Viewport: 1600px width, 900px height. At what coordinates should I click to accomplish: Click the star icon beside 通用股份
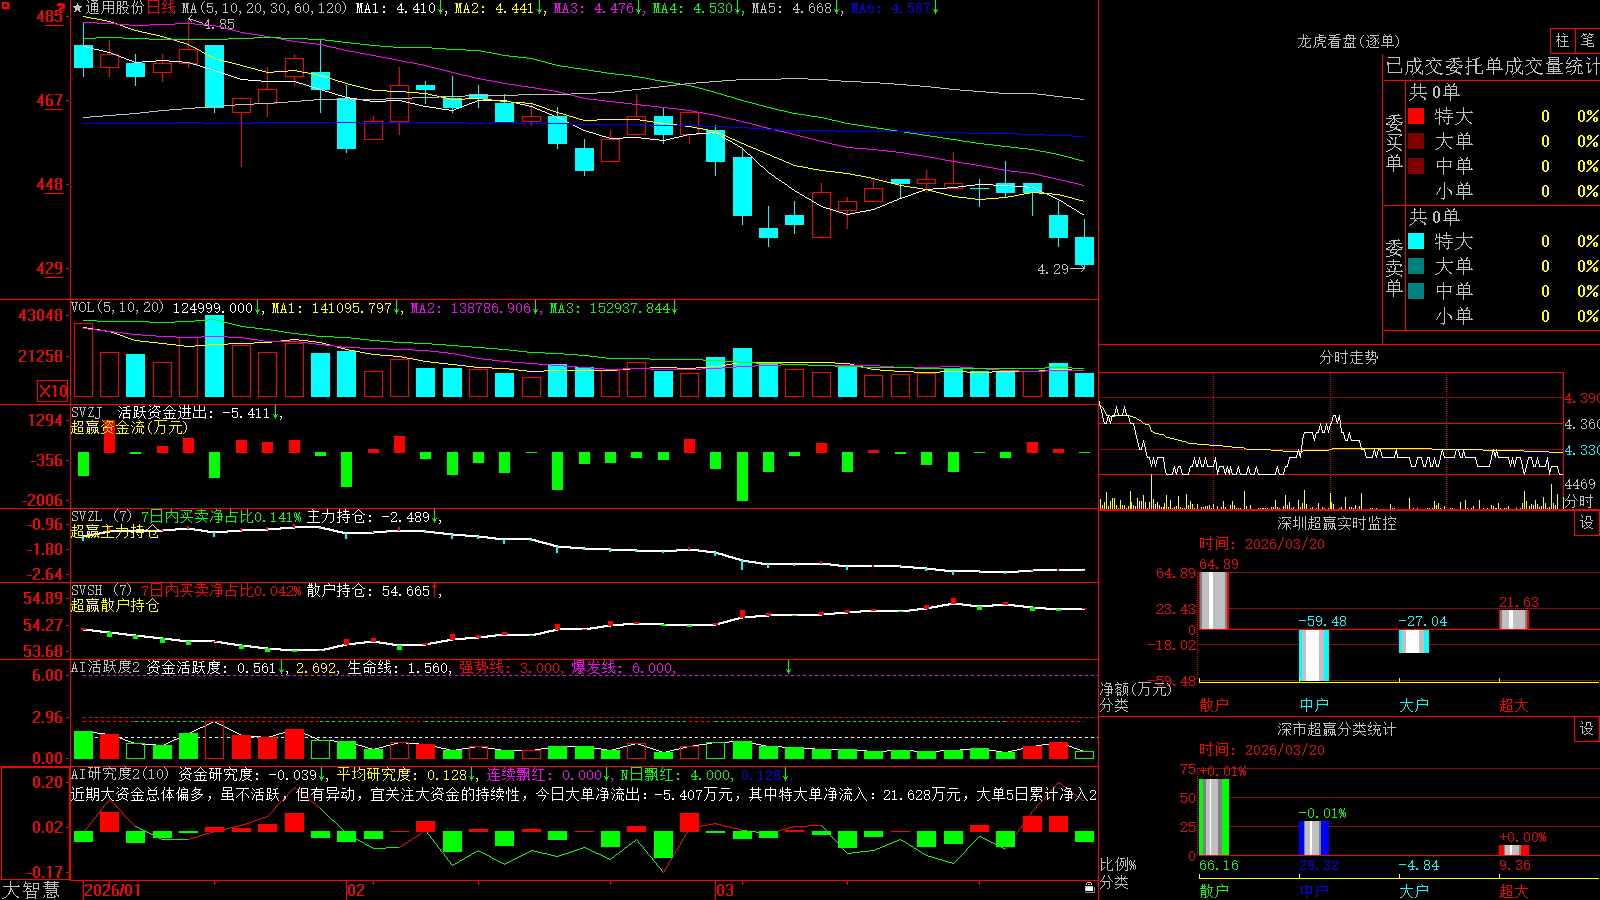(x=77, y=8)
